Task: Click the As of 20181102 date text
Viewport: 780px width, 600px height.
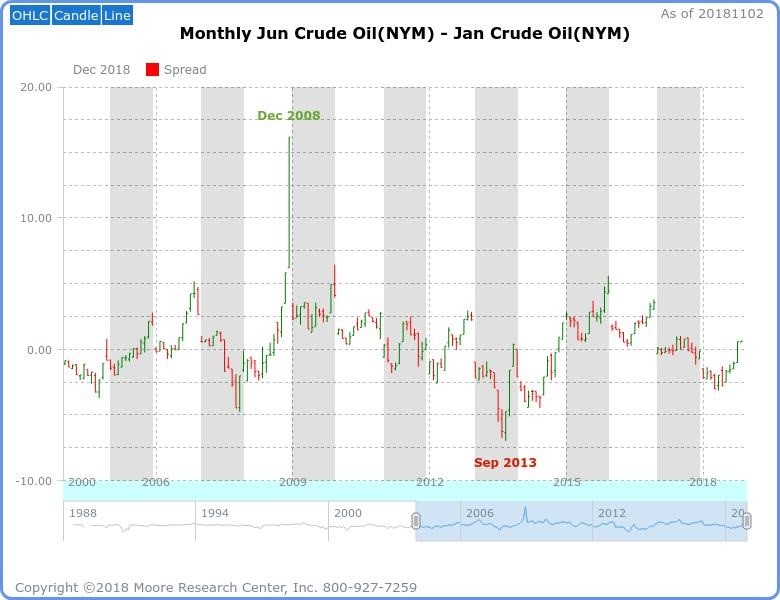Action: coord(712,14)
